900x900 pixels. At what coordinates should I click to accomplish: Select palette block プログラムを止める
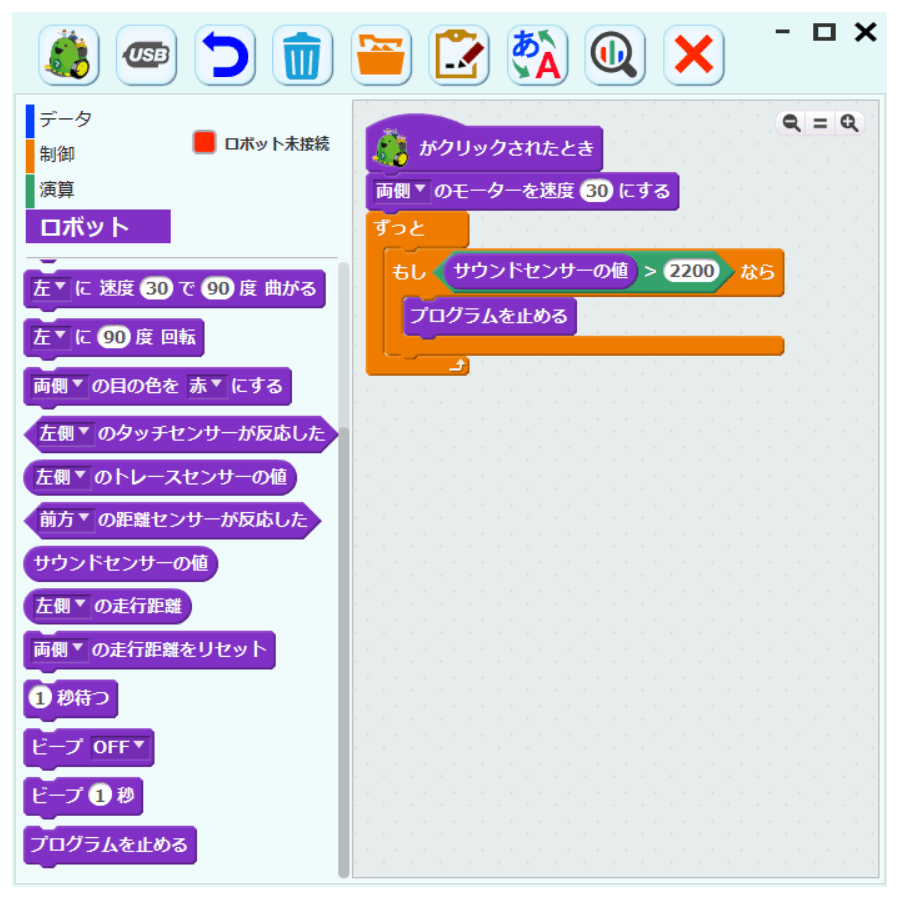(110, 844)
